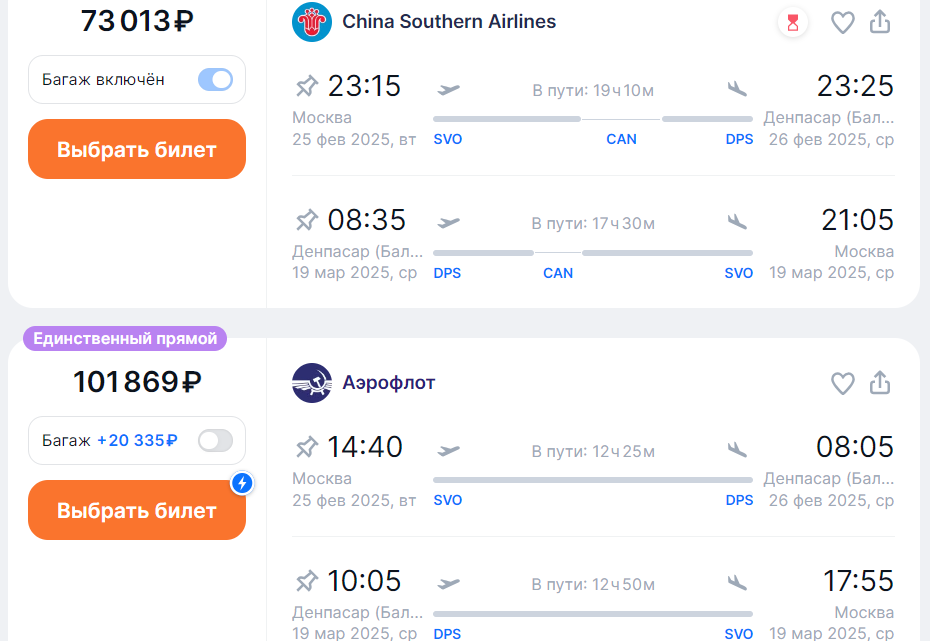Open the 'Единственный прямой' label
This screenshot has width=930, height=641.
pyautogui.click(x=125, y=339)
